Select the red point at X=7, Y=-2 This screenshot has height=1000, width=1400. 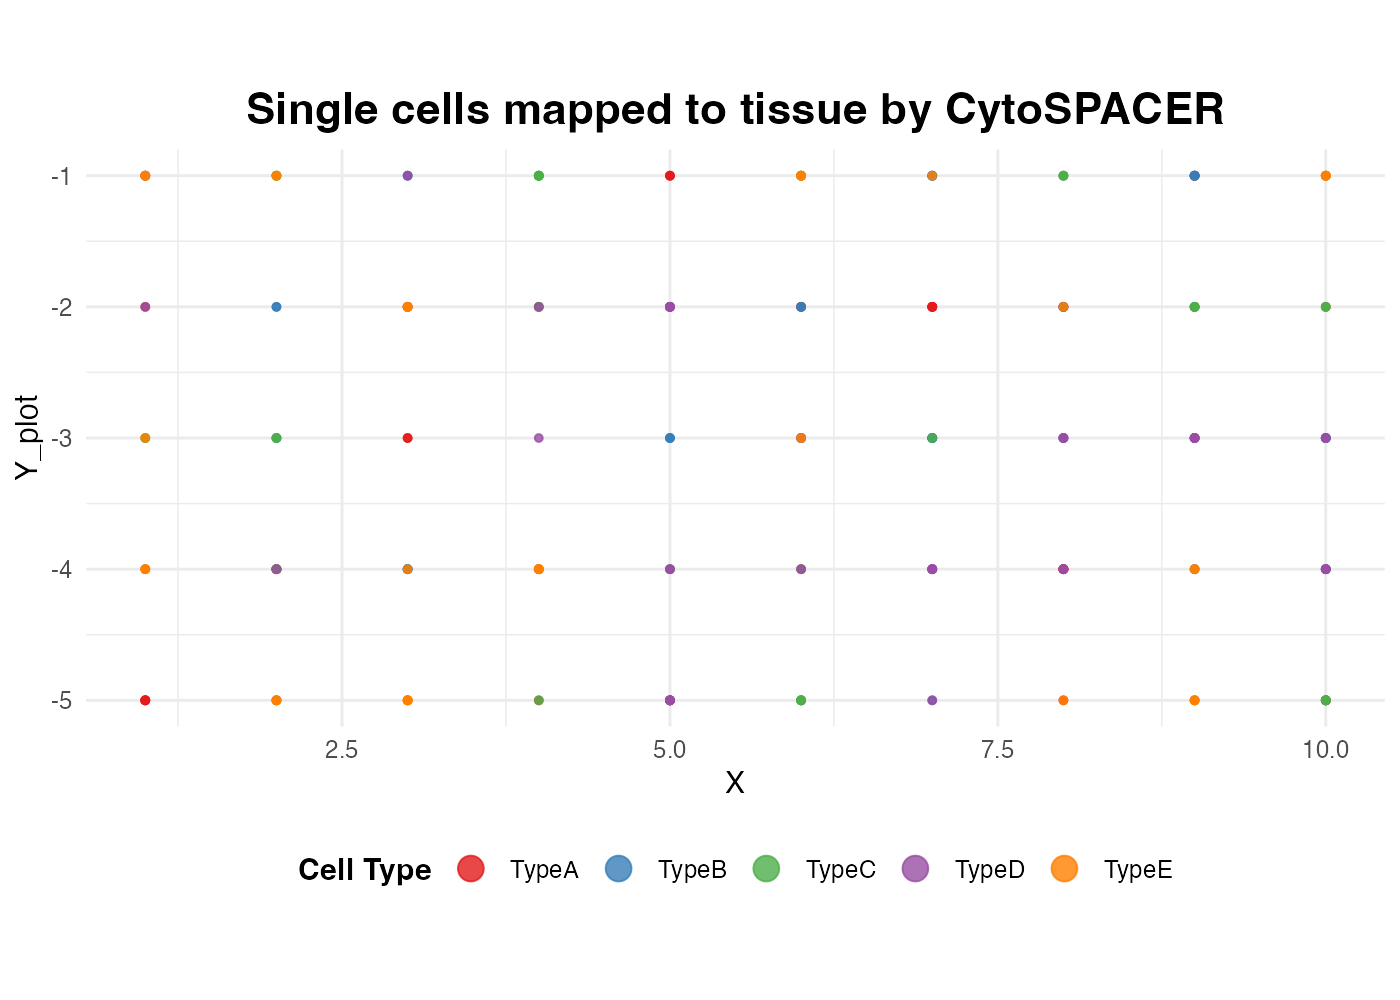pyautogui.click(x=932, y=307)
